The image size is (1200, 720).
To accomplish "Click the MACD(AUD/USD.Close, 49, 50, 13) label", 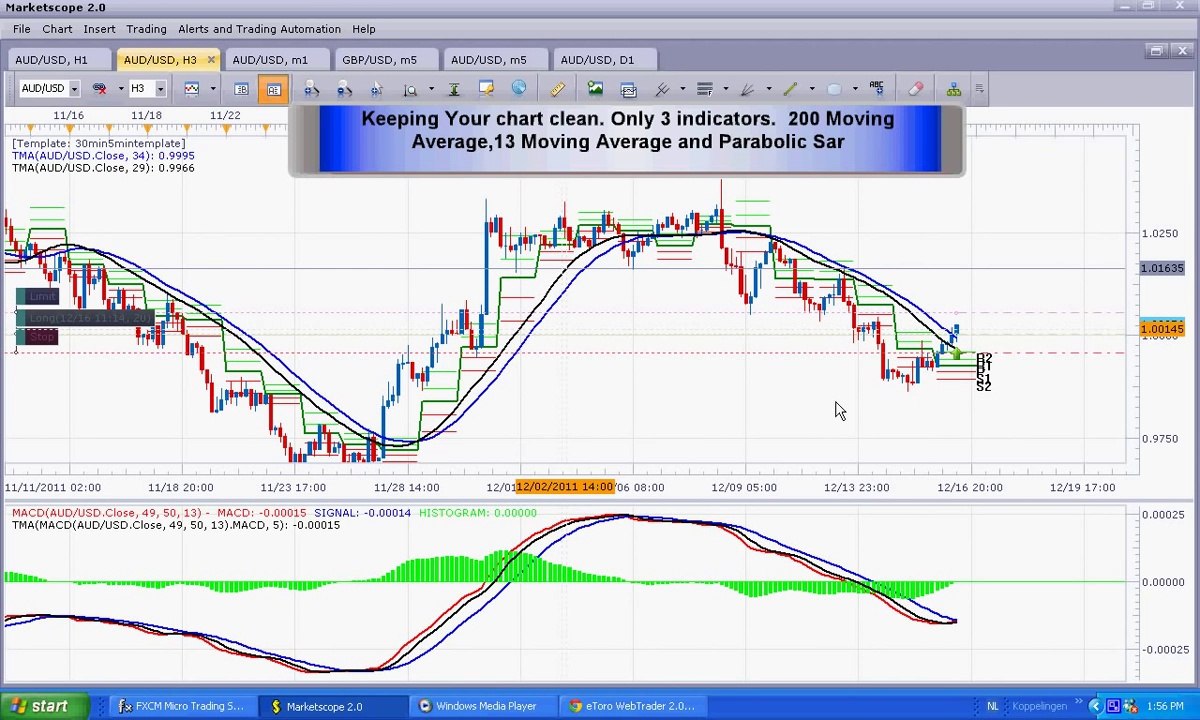I will pos(106,513).
